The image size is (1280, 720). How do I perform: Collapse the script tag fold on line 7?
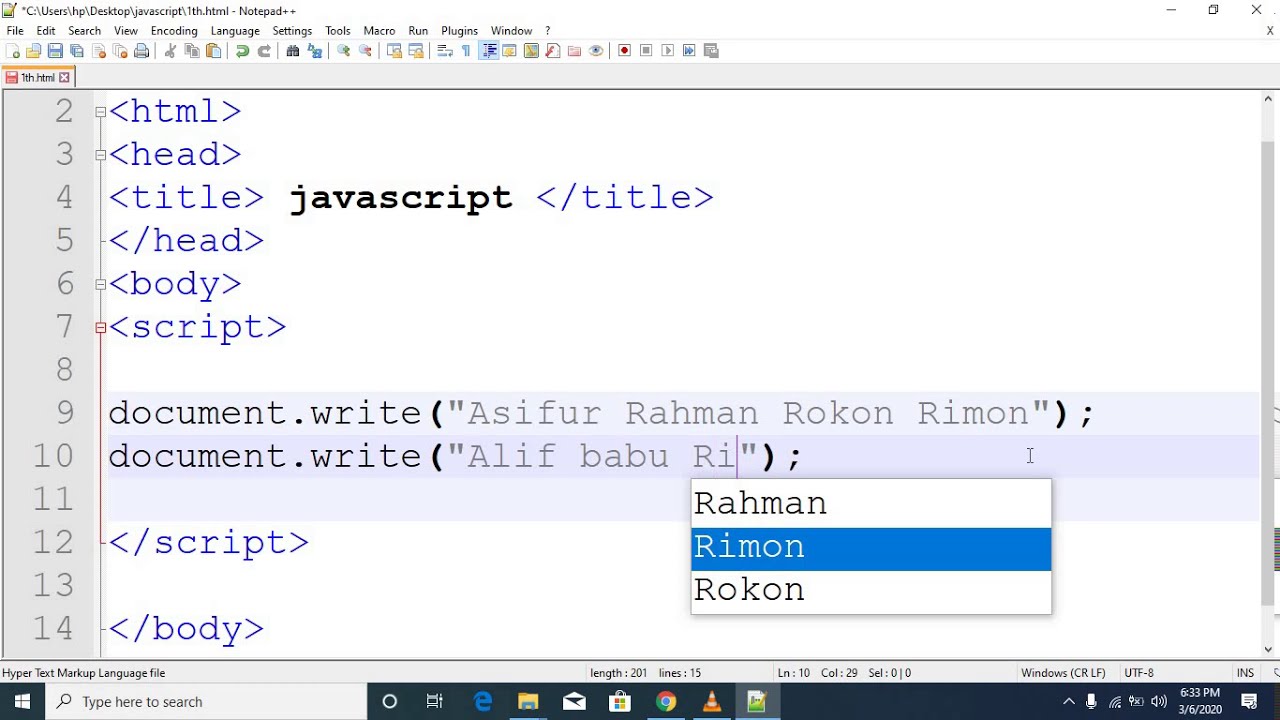100,327
